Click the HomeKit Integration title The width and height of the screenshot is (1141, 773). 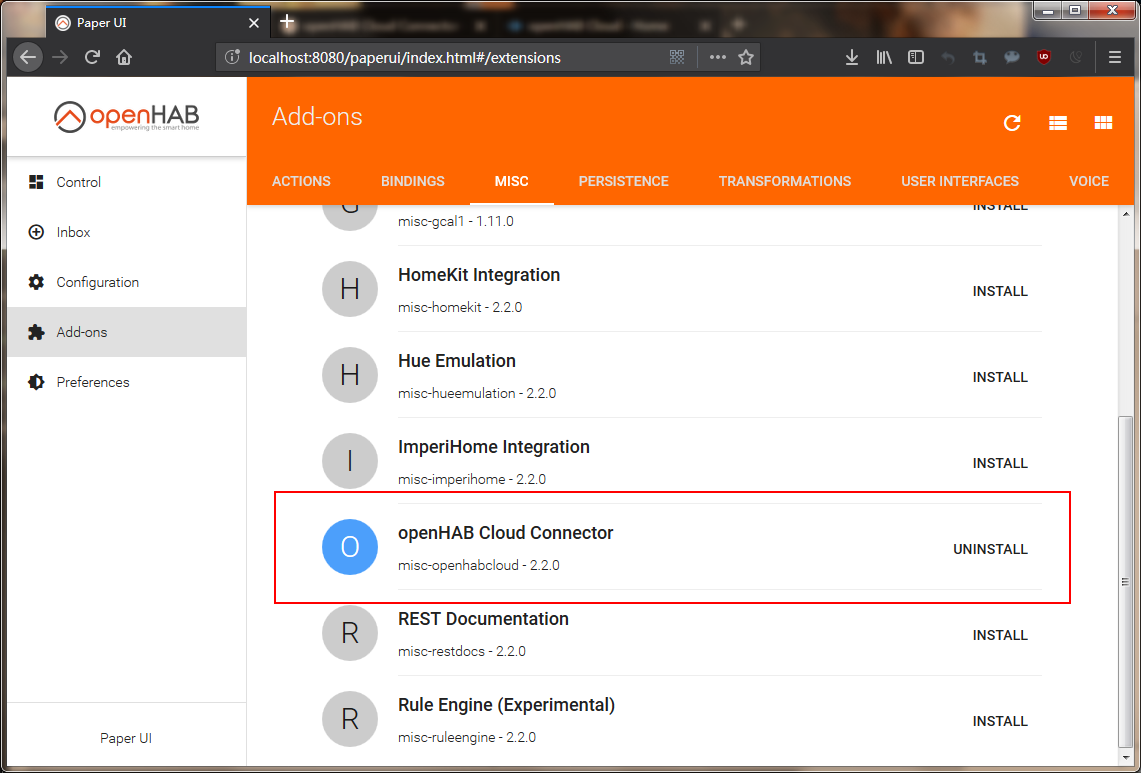coord(479,275)
